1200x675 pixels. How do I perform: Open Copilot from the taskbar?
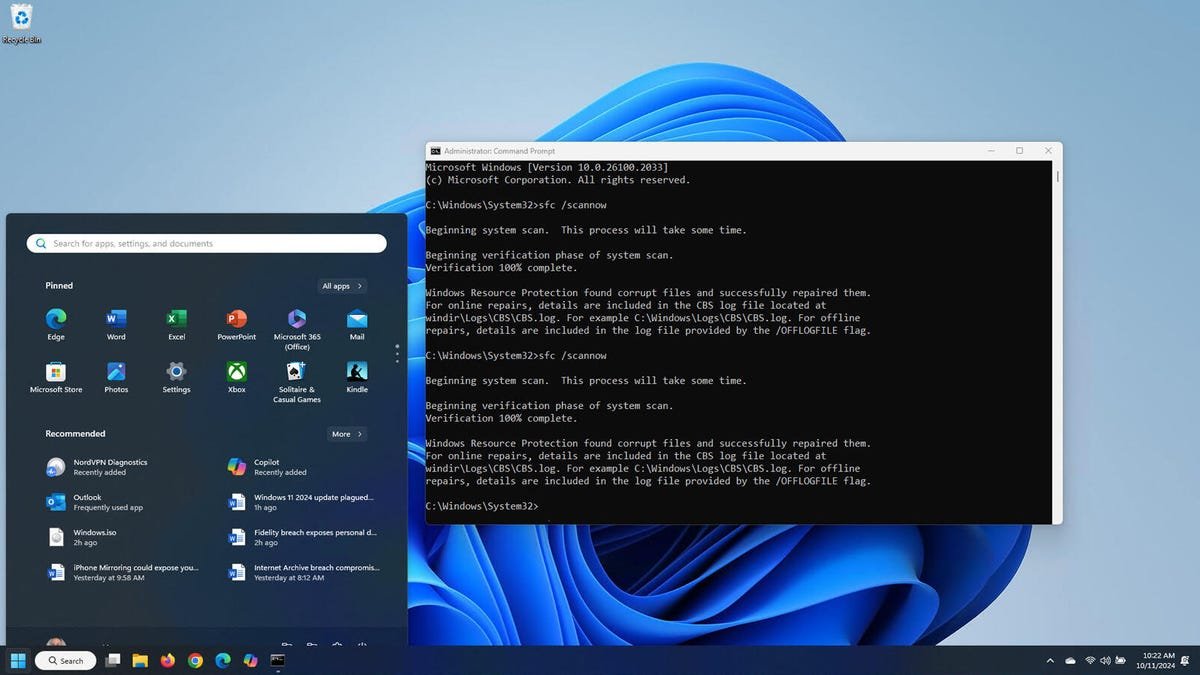[250, 660]
